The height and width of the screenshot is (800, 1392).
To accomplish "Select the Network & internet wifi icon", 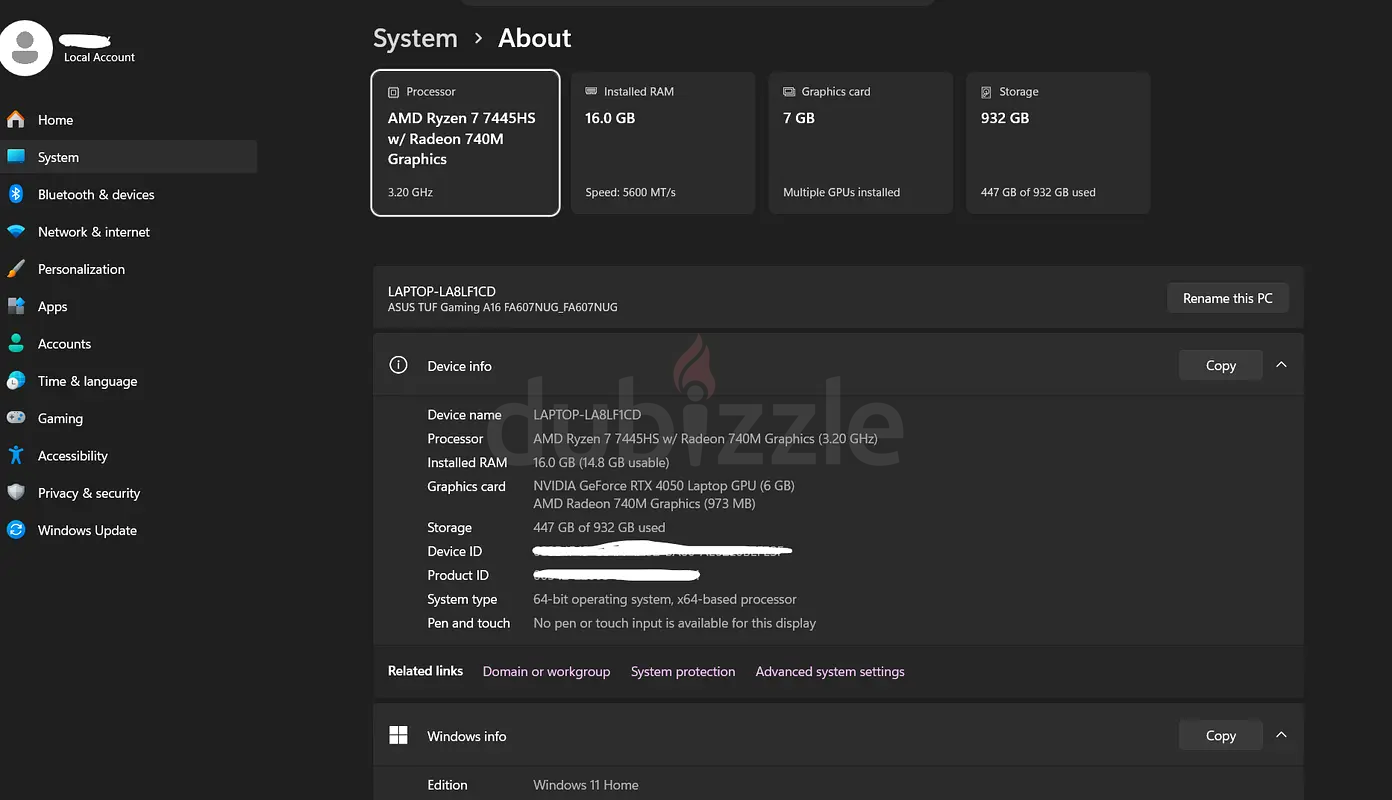I will click(16, 232).
